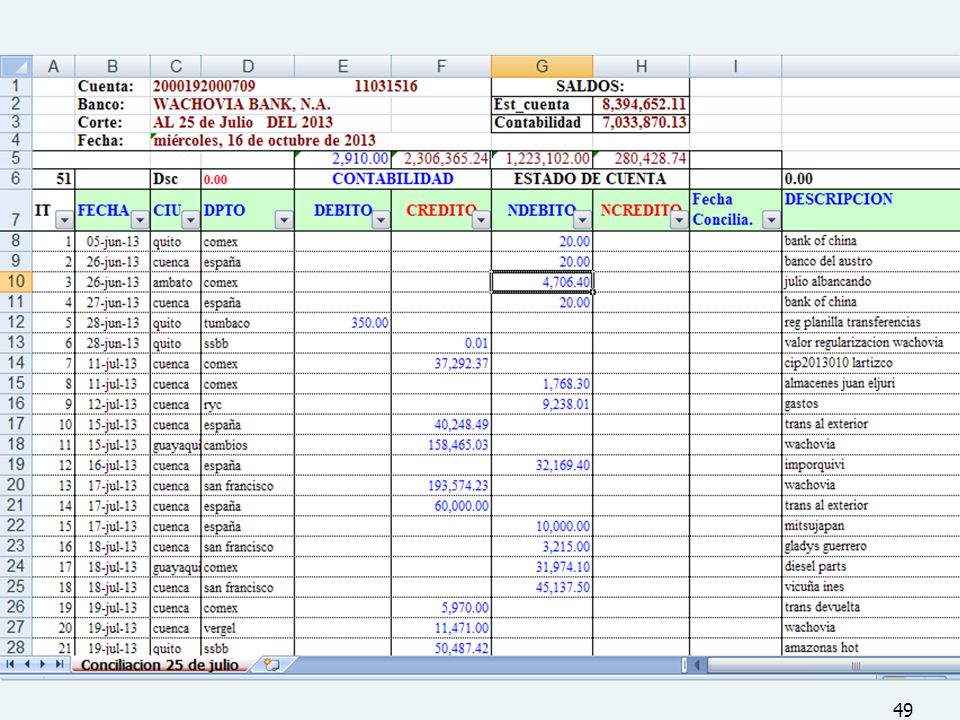Go to last sheet navigation arrow
Viewport: 960px width, 720px height.
[59, 664]
